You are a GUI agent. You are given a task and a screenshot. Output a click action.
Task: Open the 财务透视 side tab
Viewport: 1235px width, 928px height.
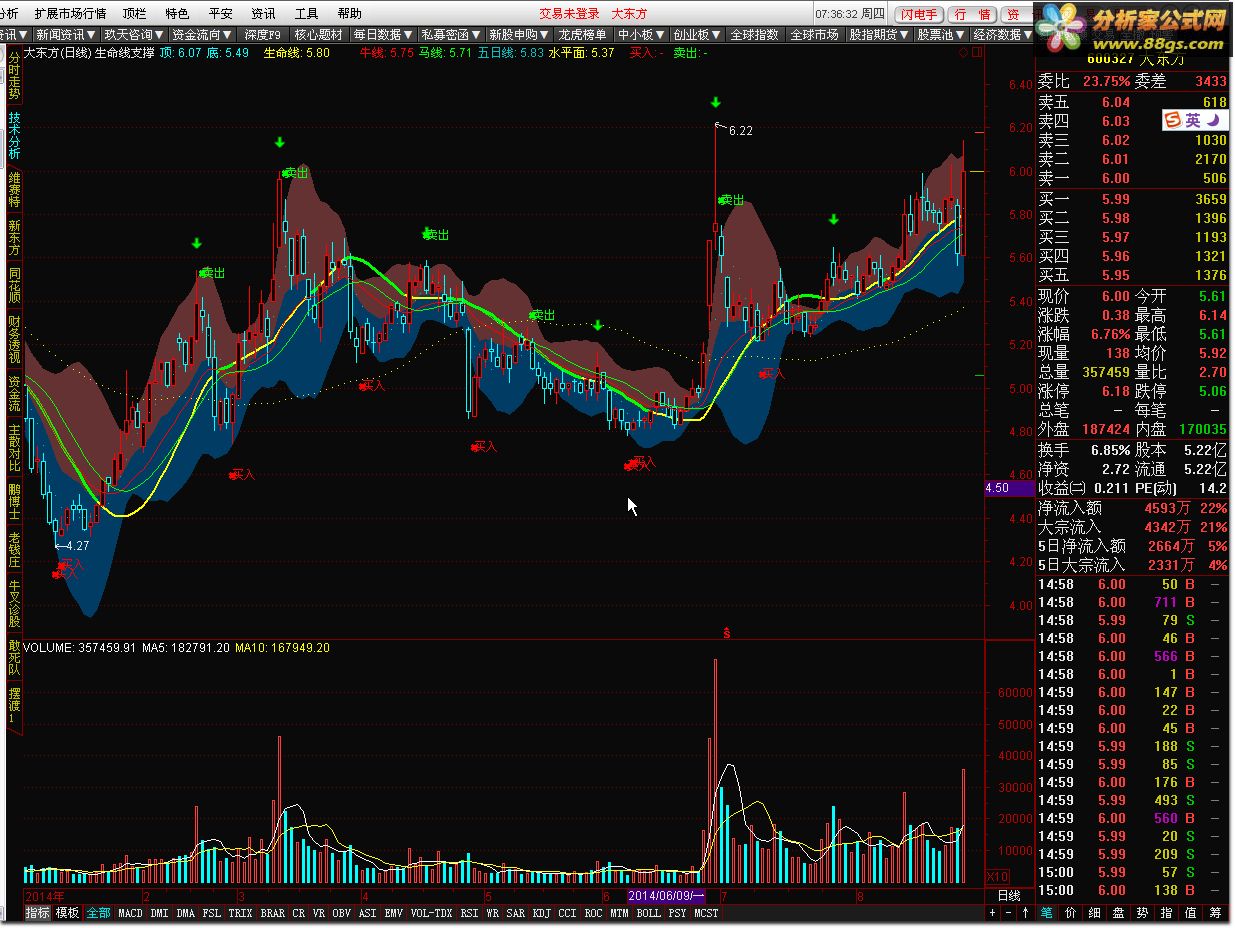(x=14, y=339)
